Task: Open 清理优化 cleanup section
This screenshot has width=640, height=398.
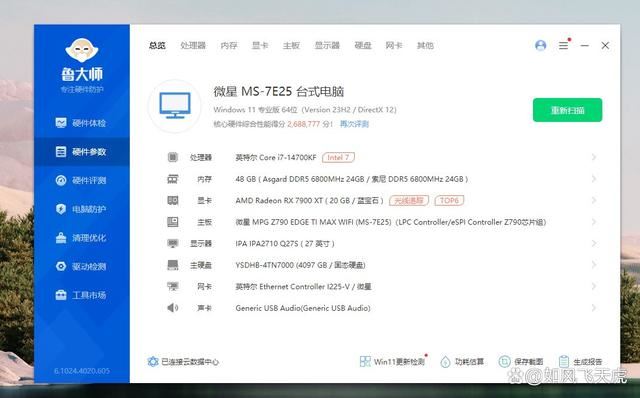Action: click(x=81, y=238)
